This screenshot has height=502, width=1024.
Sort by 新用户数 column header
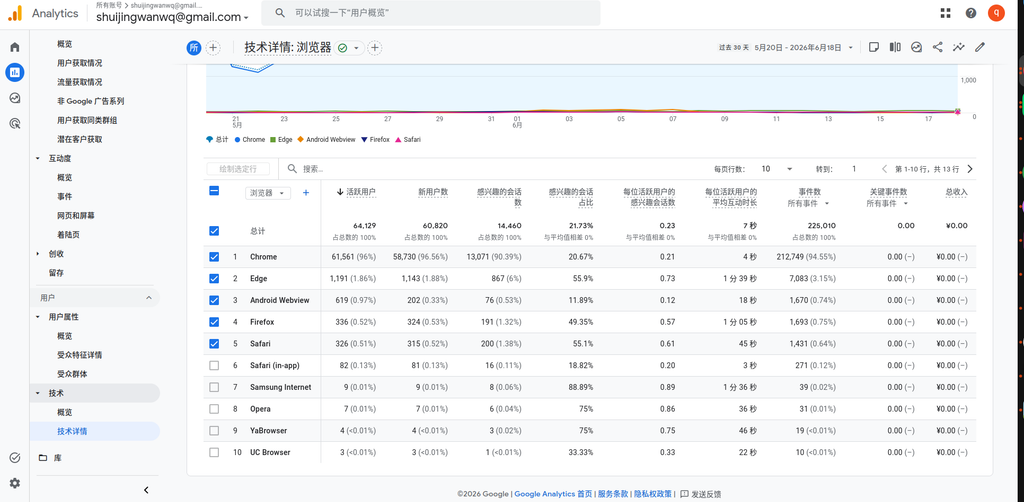pos(433,192)
